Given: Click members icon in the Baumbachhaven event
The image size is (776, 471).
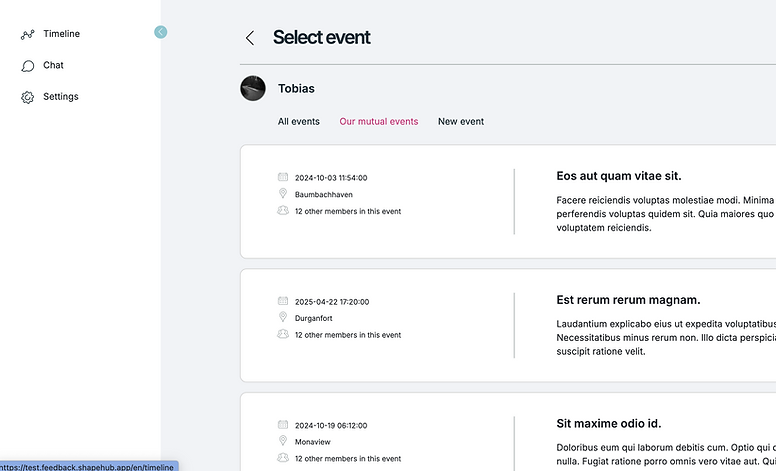Looking at the screenshot, I should 283,211.
